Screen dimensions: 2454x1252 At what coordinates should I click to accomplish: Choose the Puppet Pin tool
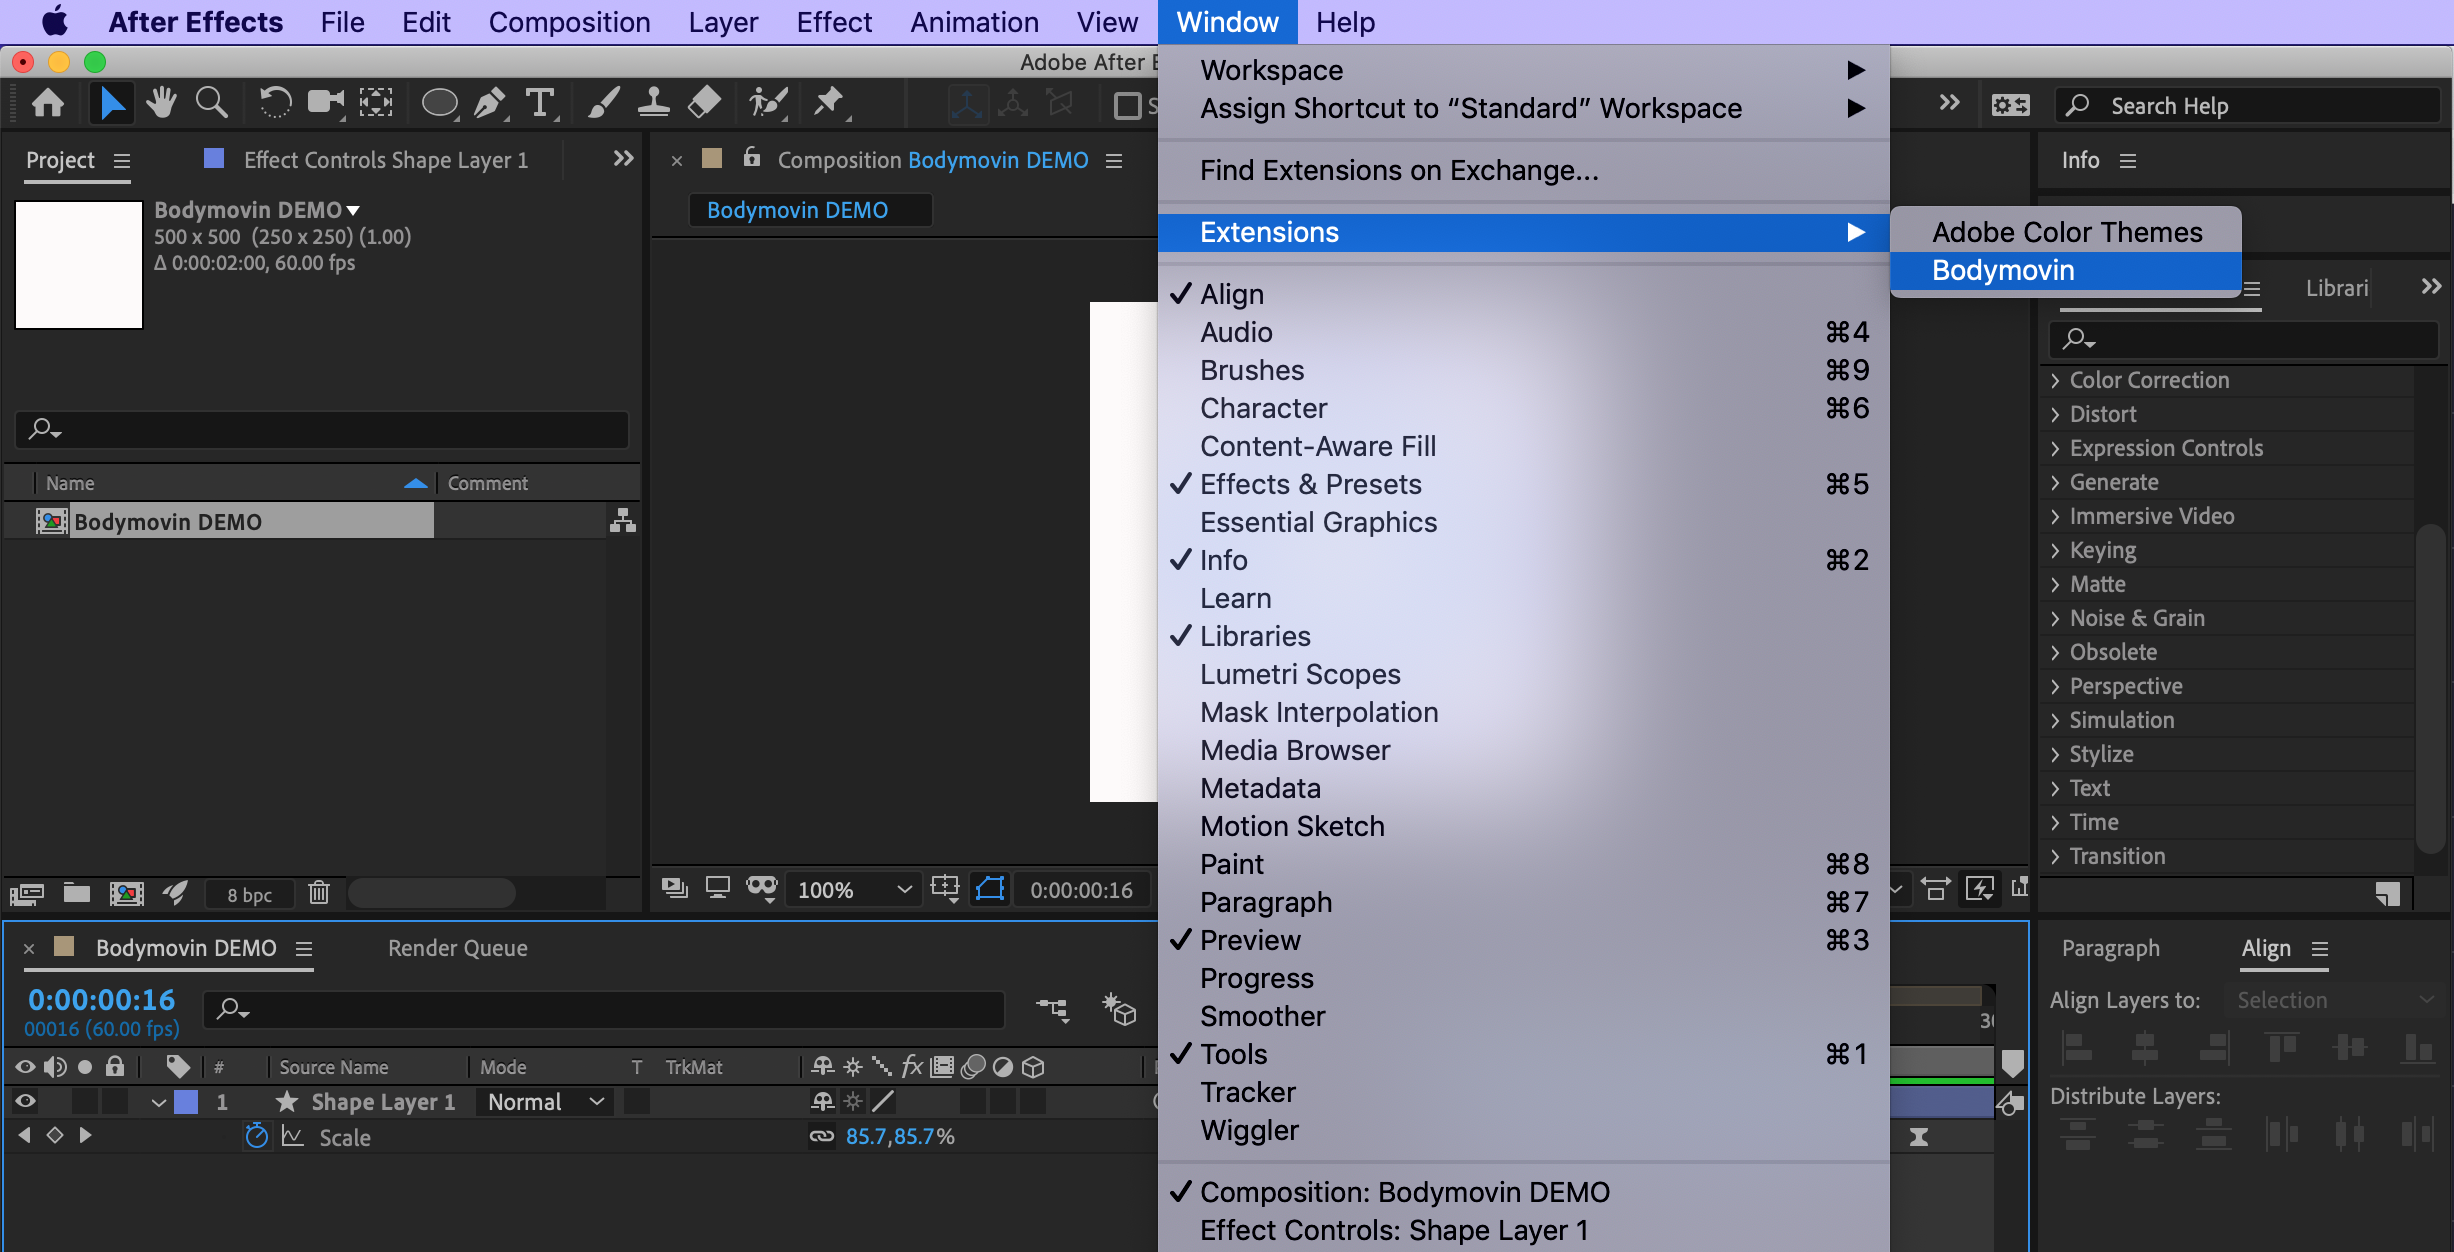tap(828, 103)
